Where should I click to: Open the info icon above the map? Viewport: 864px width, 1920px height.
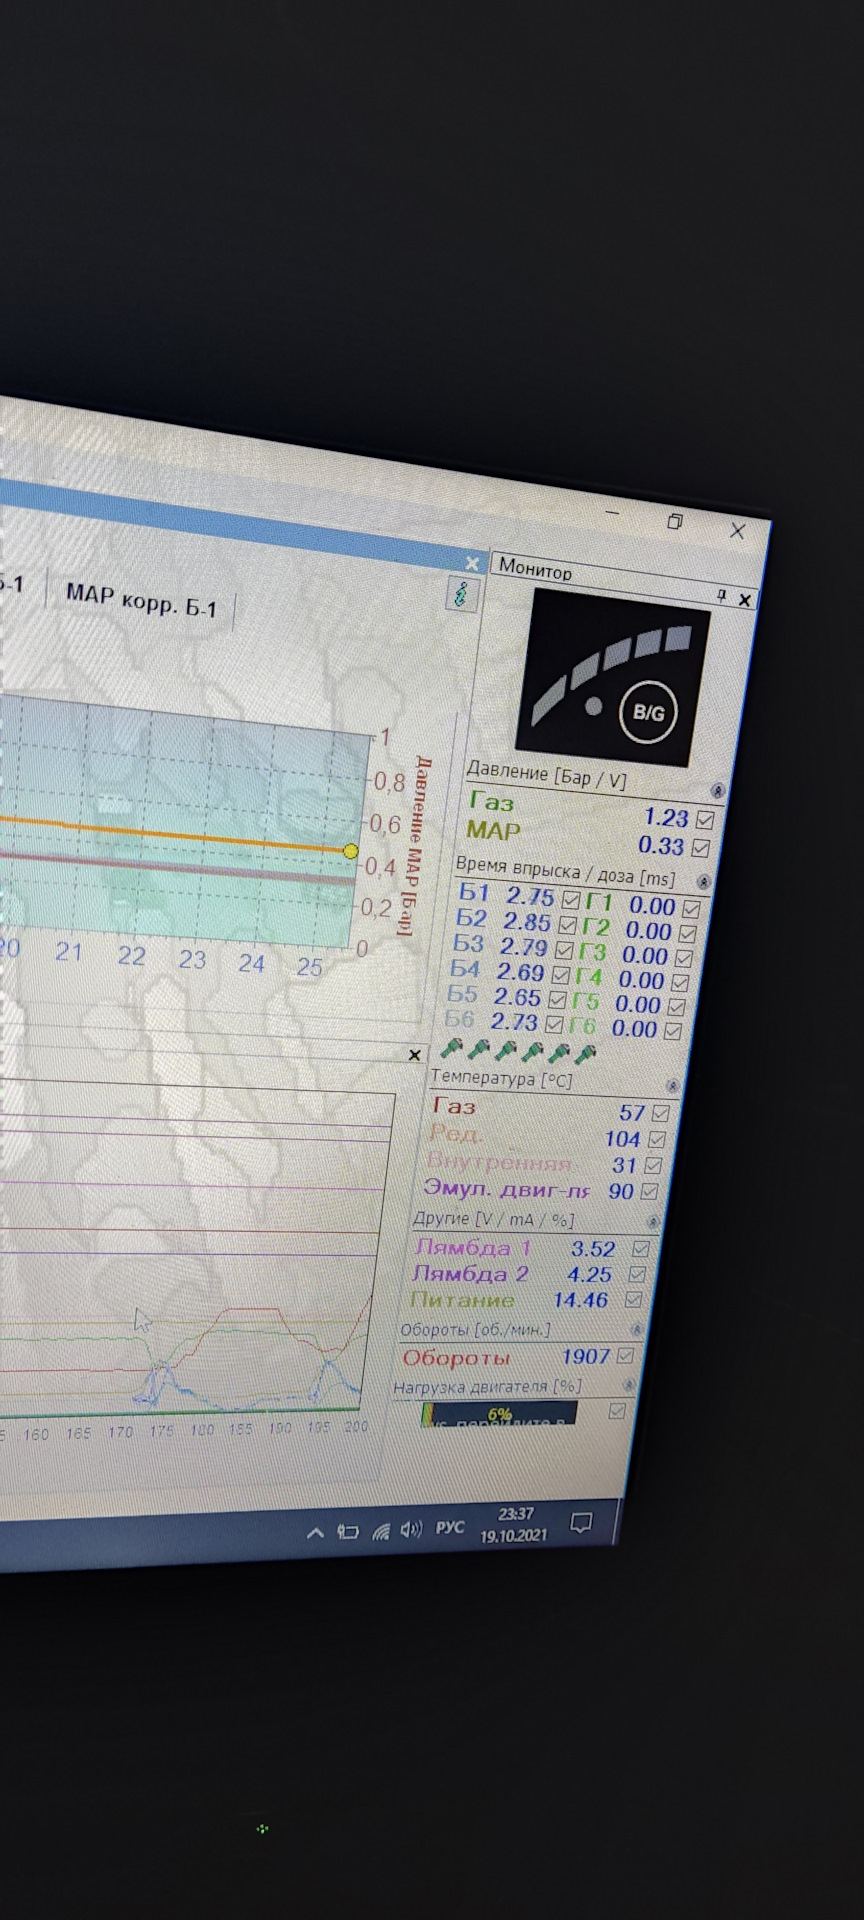click(461, 594)
